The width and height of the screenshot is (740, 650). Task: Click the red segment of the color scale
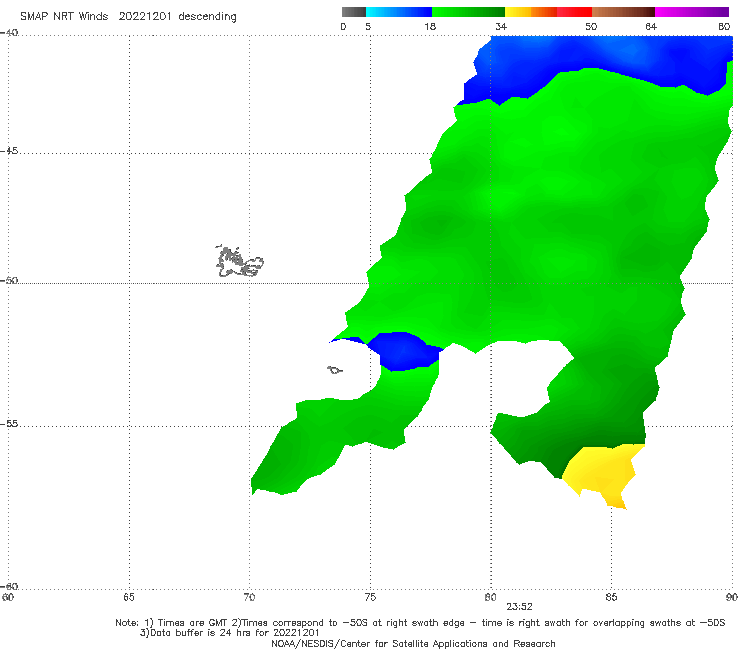[x=574, y=12]
